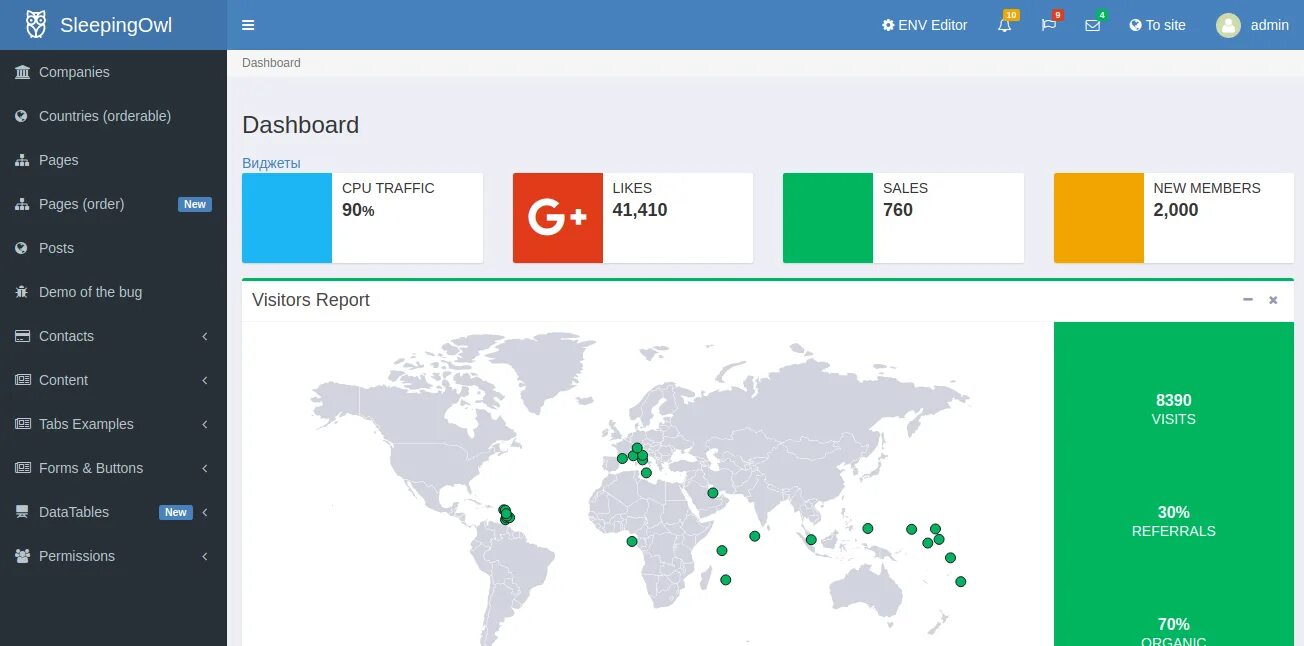Open the envelope messages icon
The width and height of the screenshot is (1304, 646).
[1092, 25]
